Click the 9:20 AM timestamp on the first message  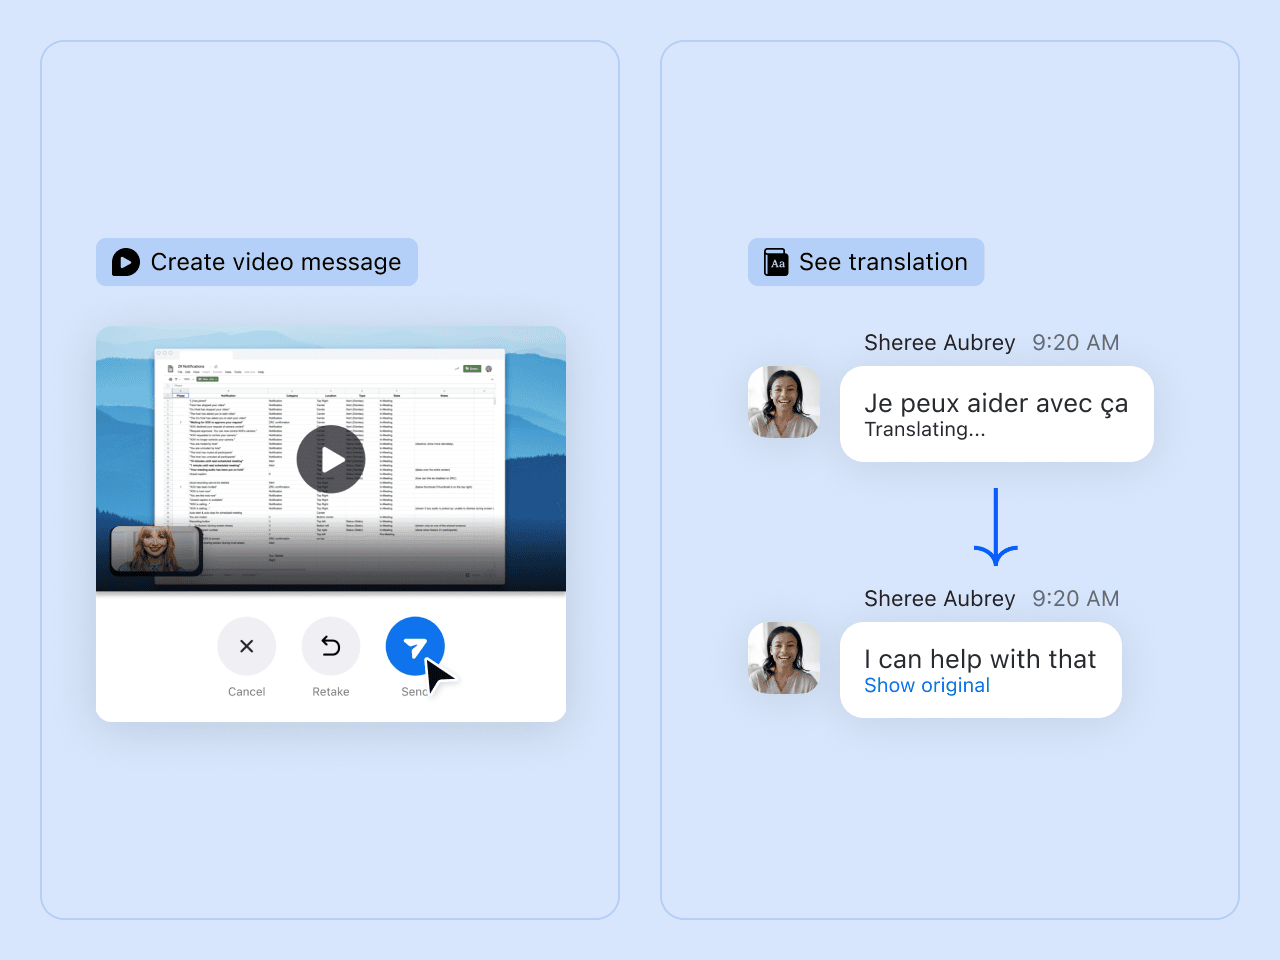[x=1076, y=342]
